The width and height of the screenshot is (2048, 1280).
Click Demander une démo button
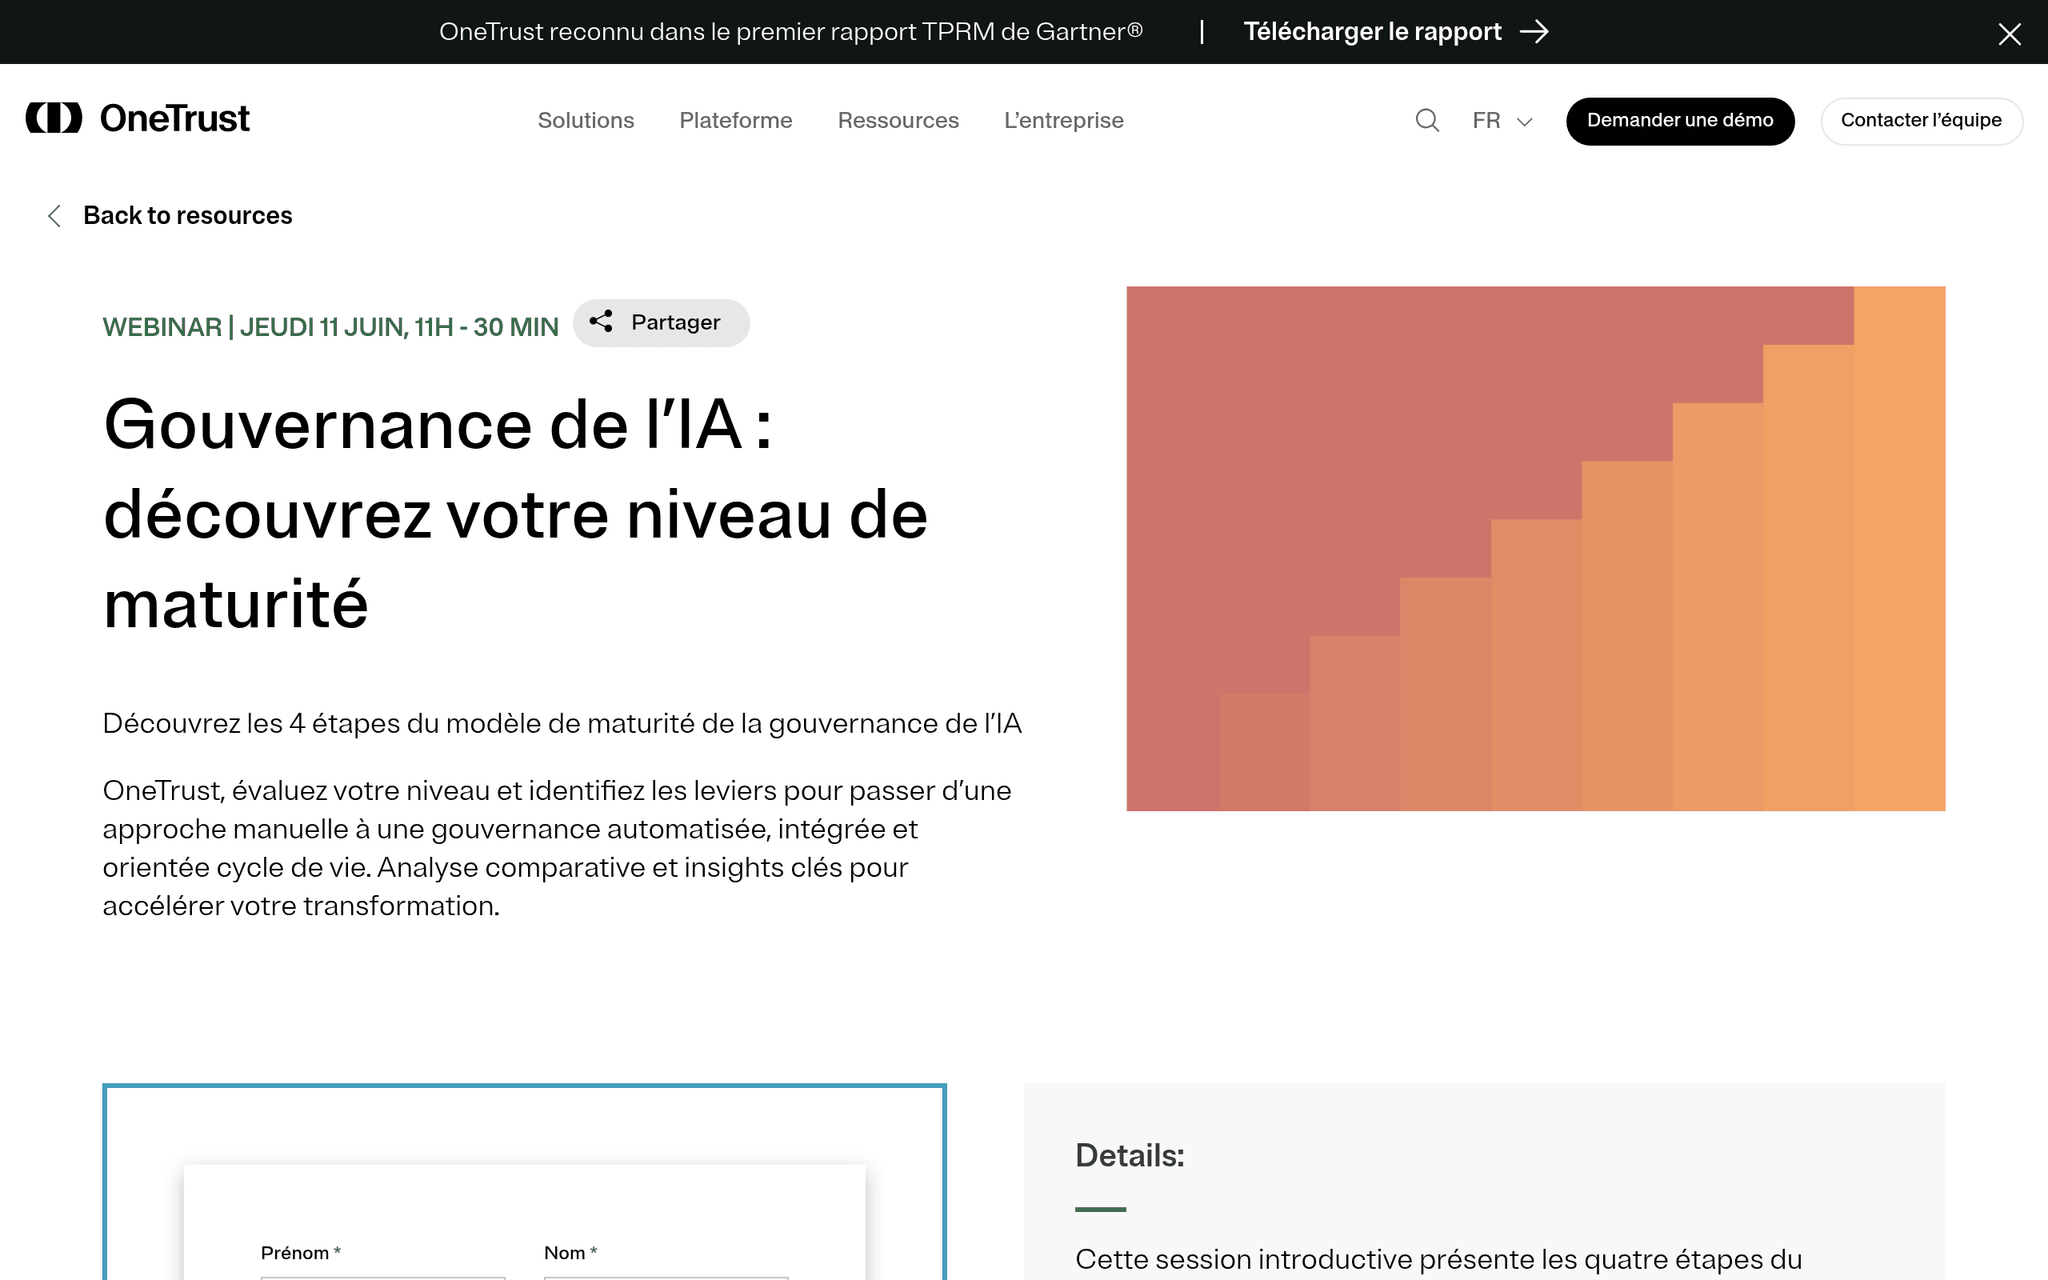1680,121
